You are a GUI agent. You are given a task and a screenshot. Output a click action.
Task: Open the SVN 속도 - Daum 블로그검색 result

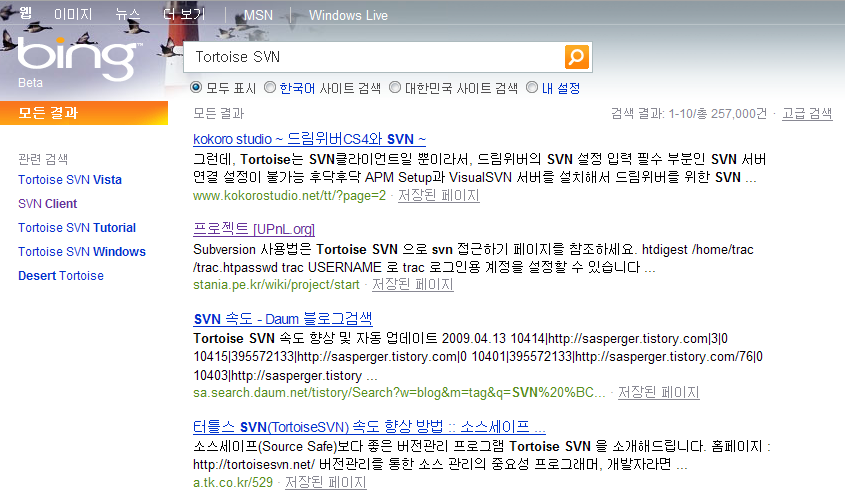click(x=283, y=319)
